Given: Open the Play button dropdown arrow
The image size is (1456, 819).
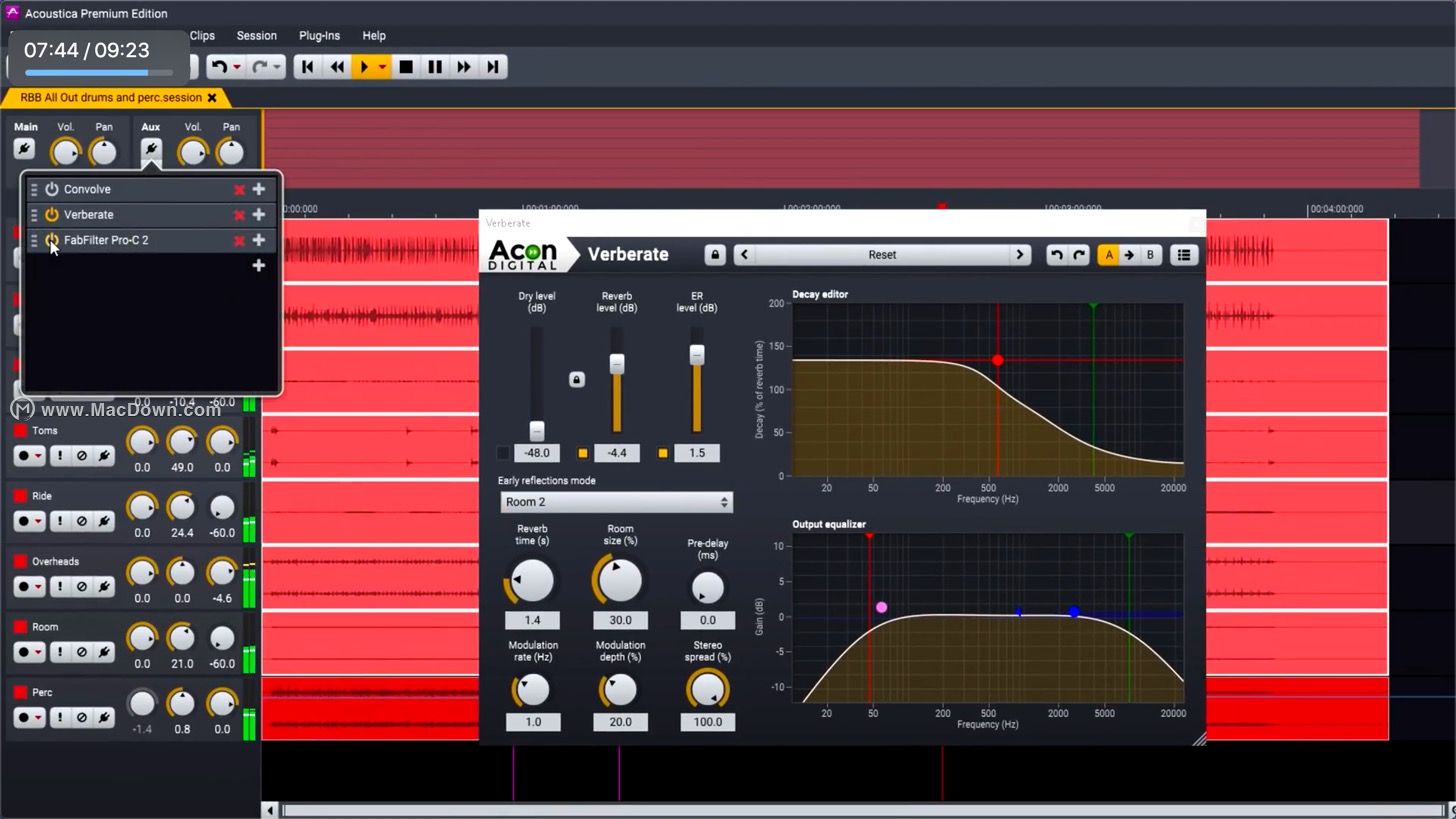Looking at the screenshot, I should [x=382, y=67].
